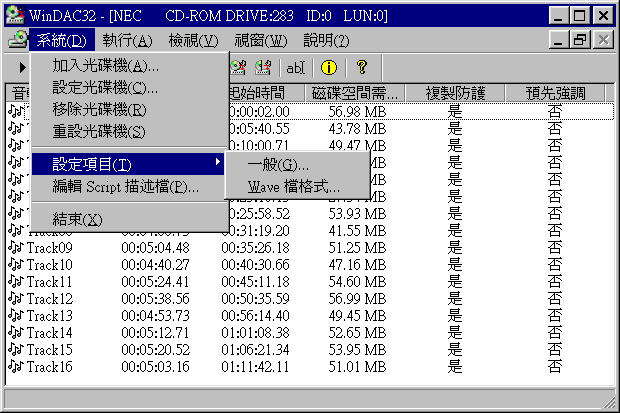Select the Track12 row
The image size is (620, 413).
pos(310,299)
